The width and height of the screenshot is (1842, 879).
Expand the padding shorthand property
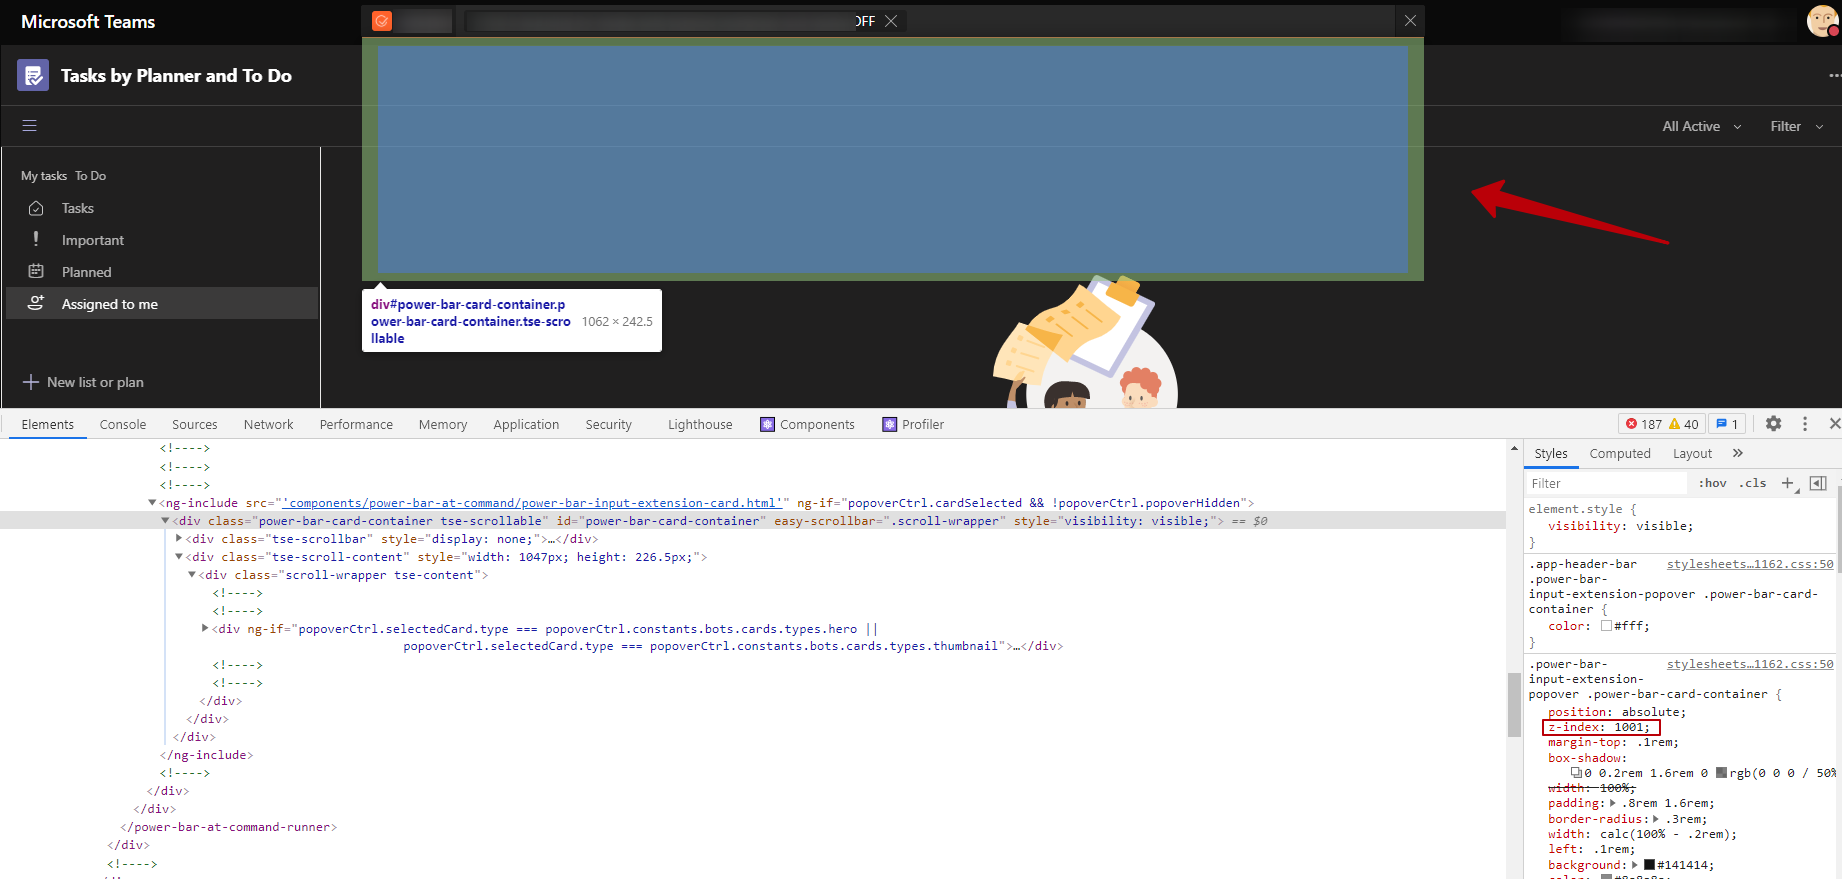[1612, 803]
